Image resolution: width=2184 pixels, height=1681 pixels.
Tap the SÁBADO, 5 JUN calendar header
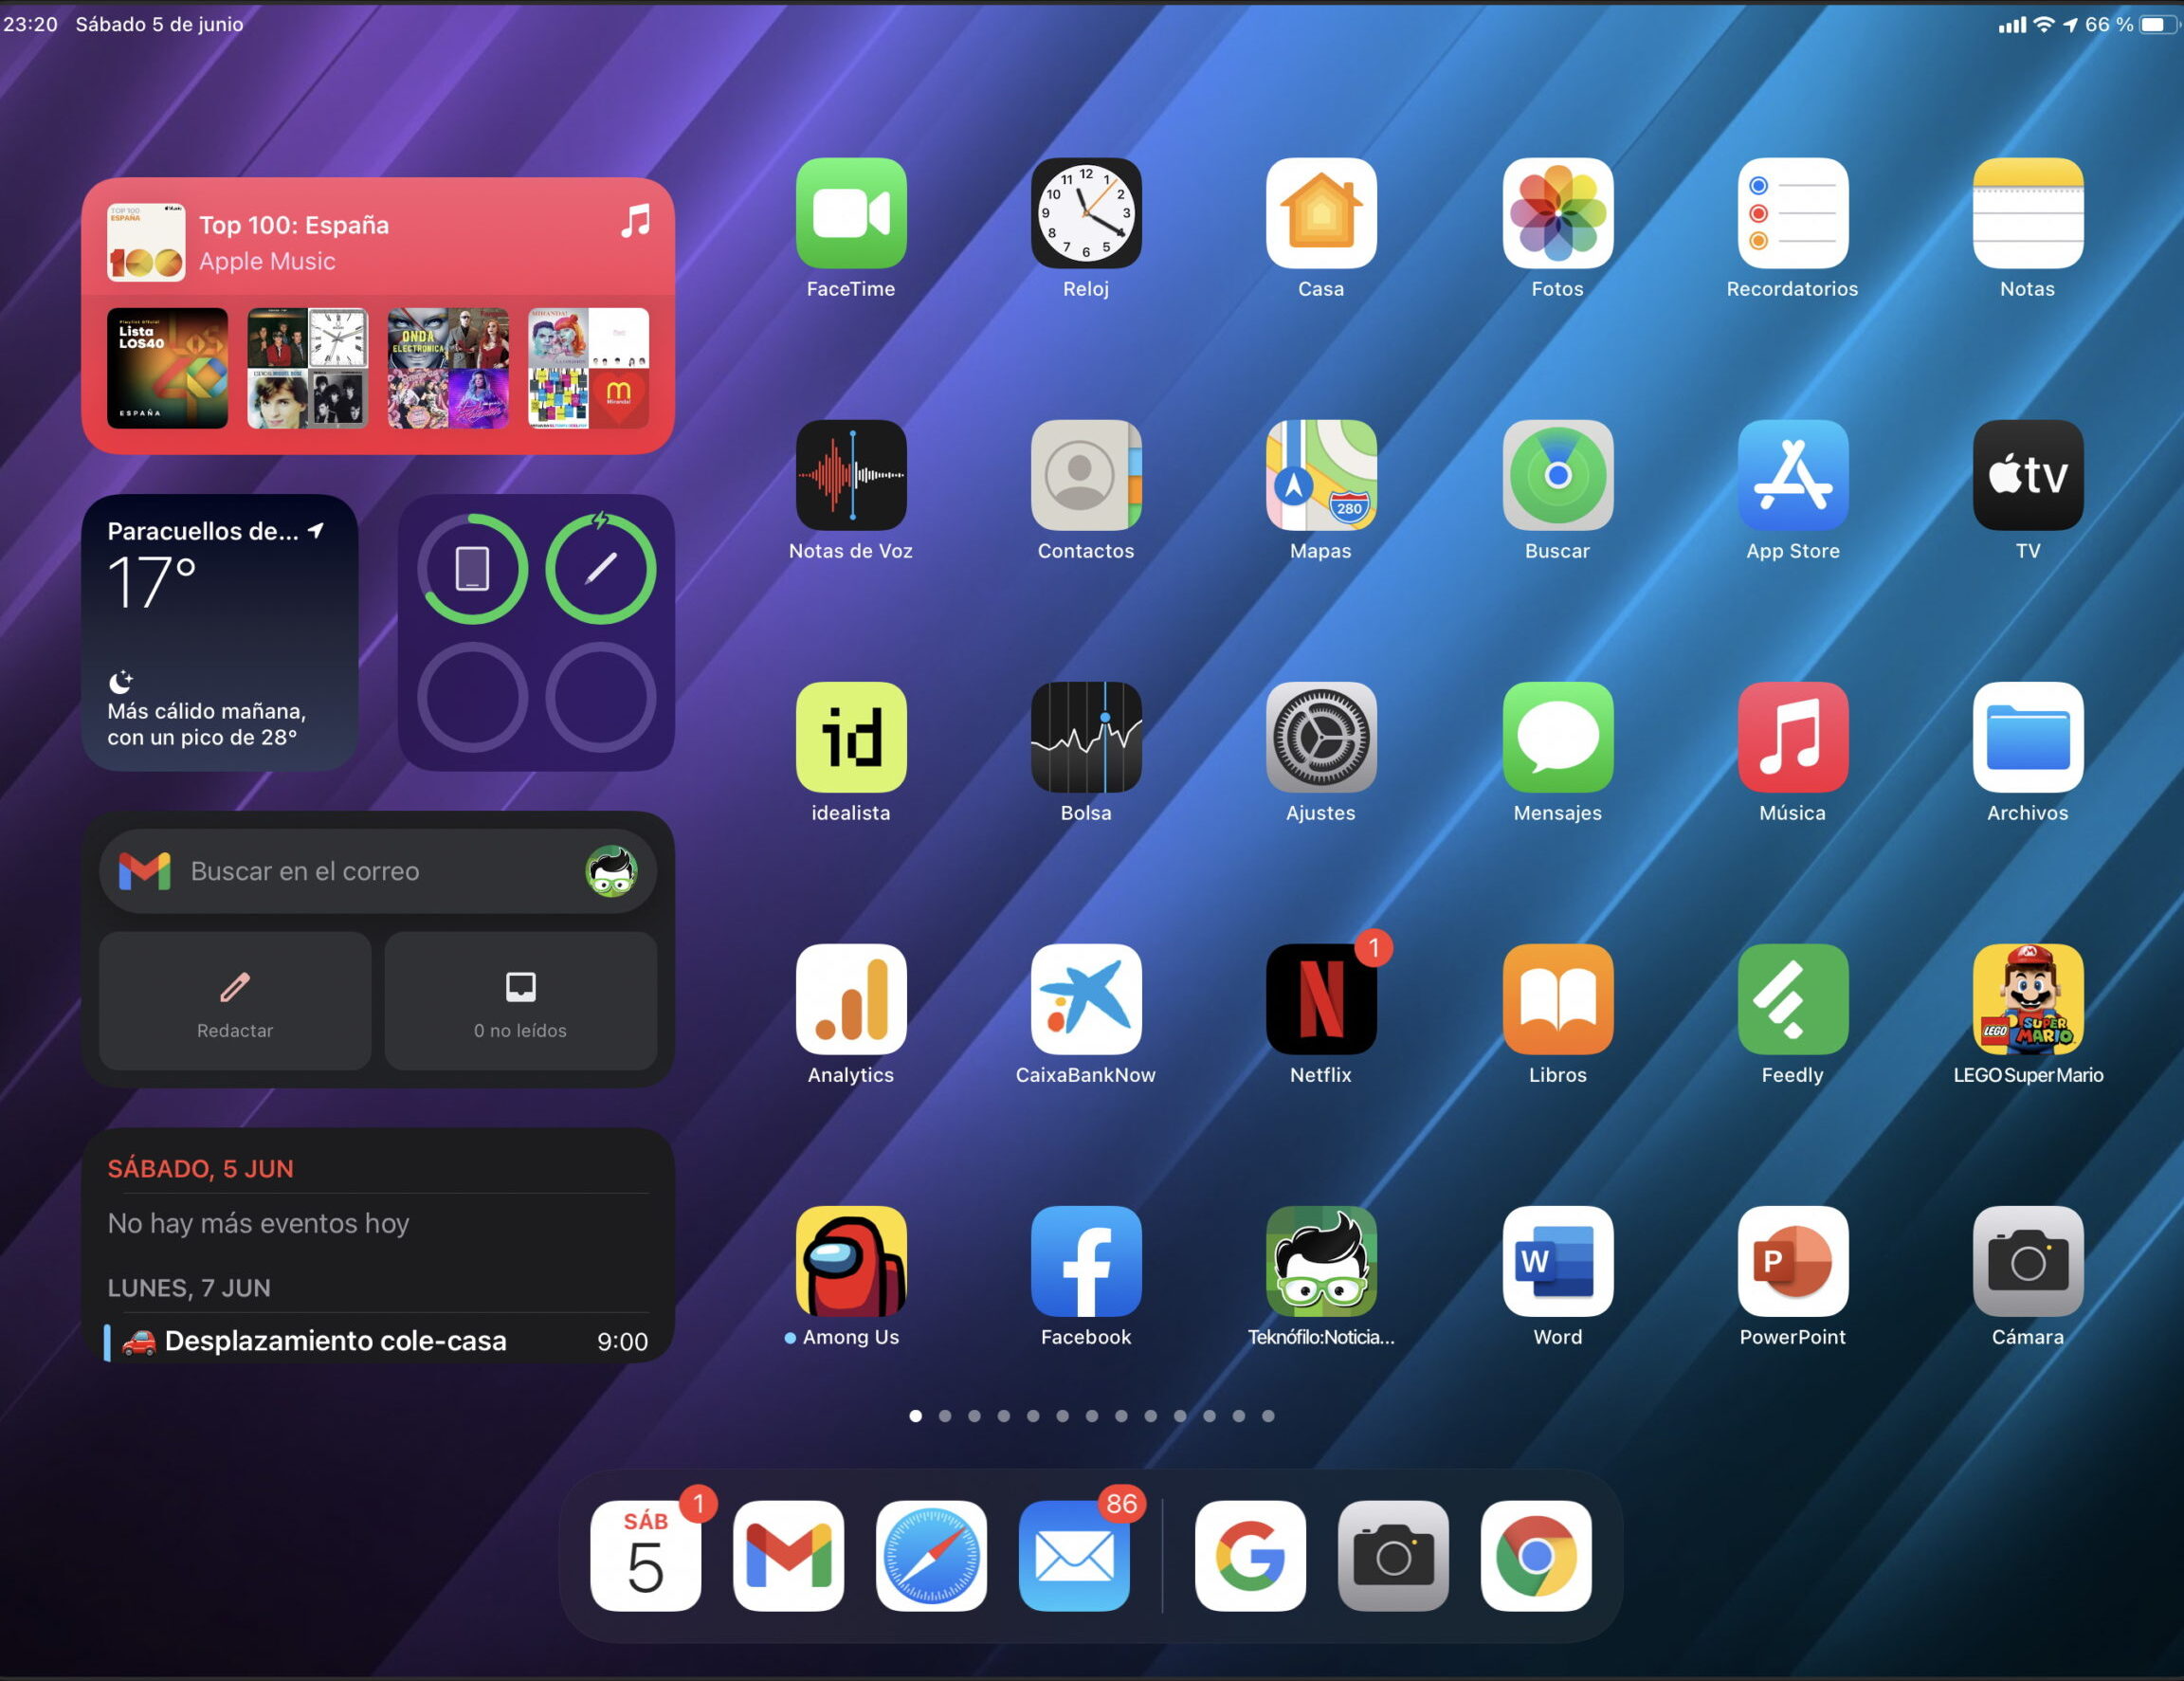coord(200,1169)
